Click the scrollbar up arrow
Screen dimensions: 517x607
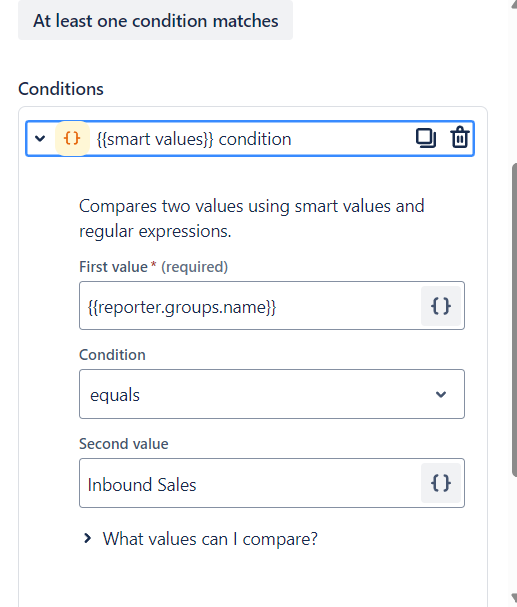pyautogui.click(x=514, y=3)
